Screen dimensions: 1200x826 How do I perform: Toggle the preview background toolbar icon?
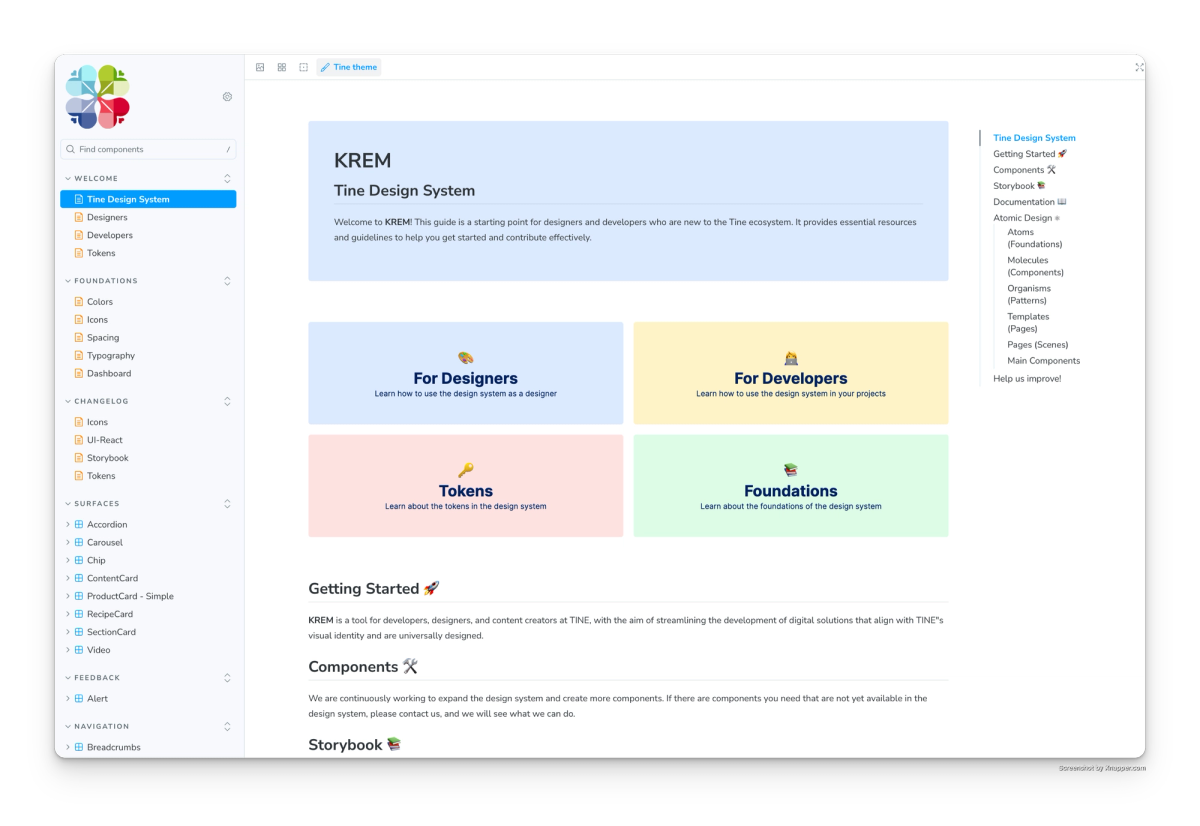point(260,67)
